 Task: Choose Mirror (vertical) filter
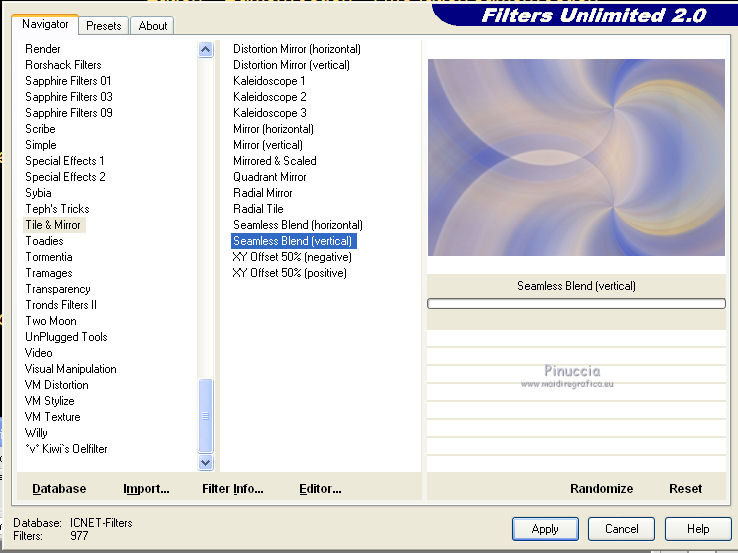coord(268,145)
